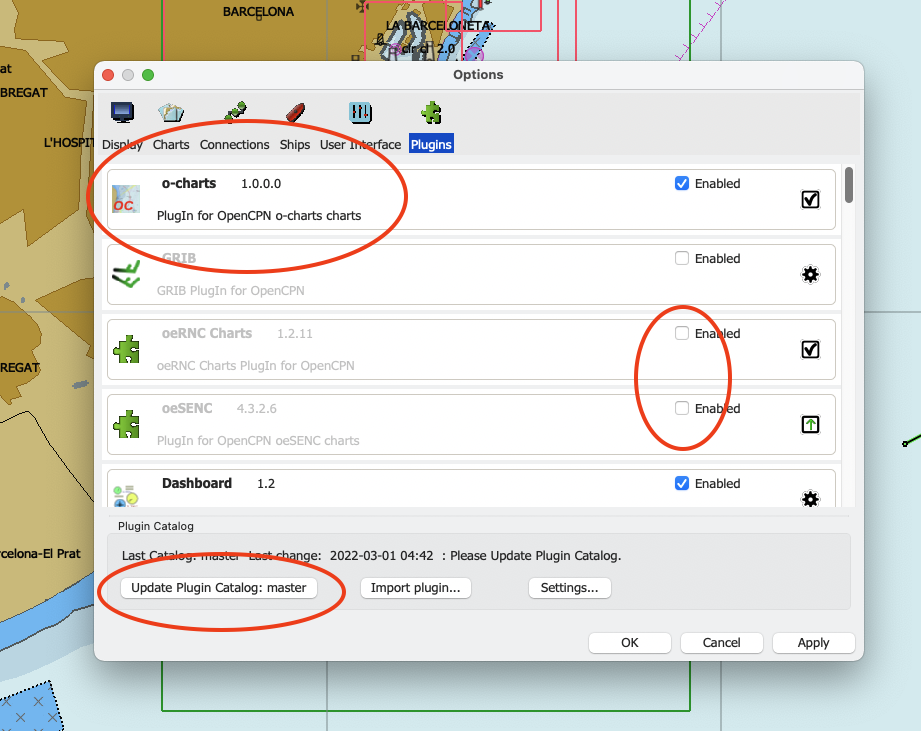Click the Dashboard plugin gear icon
Screen dimensions: 921x731
(811, 498)
